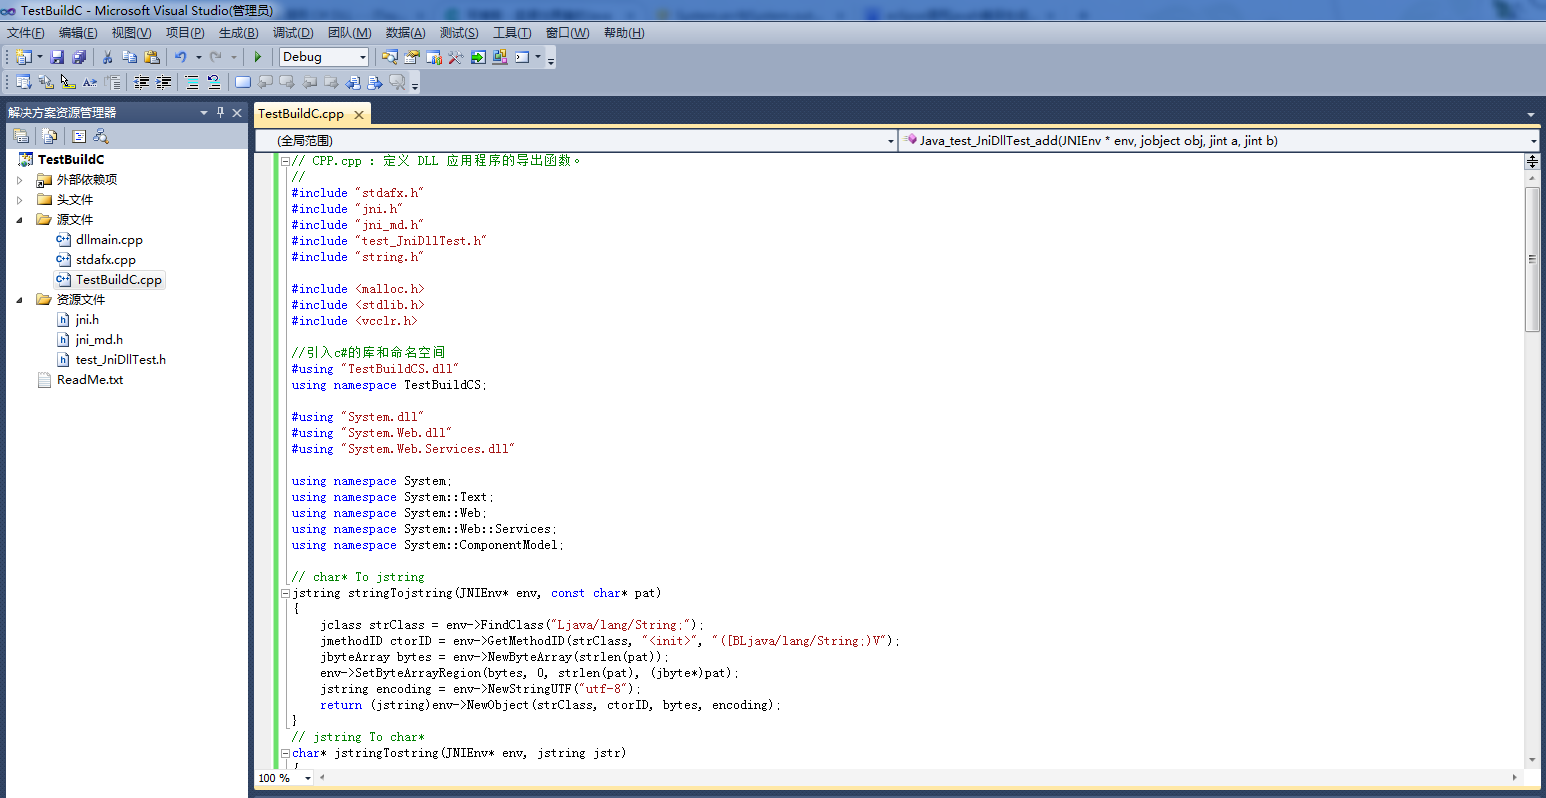Open the 调试(D) menu

point(293,33)
